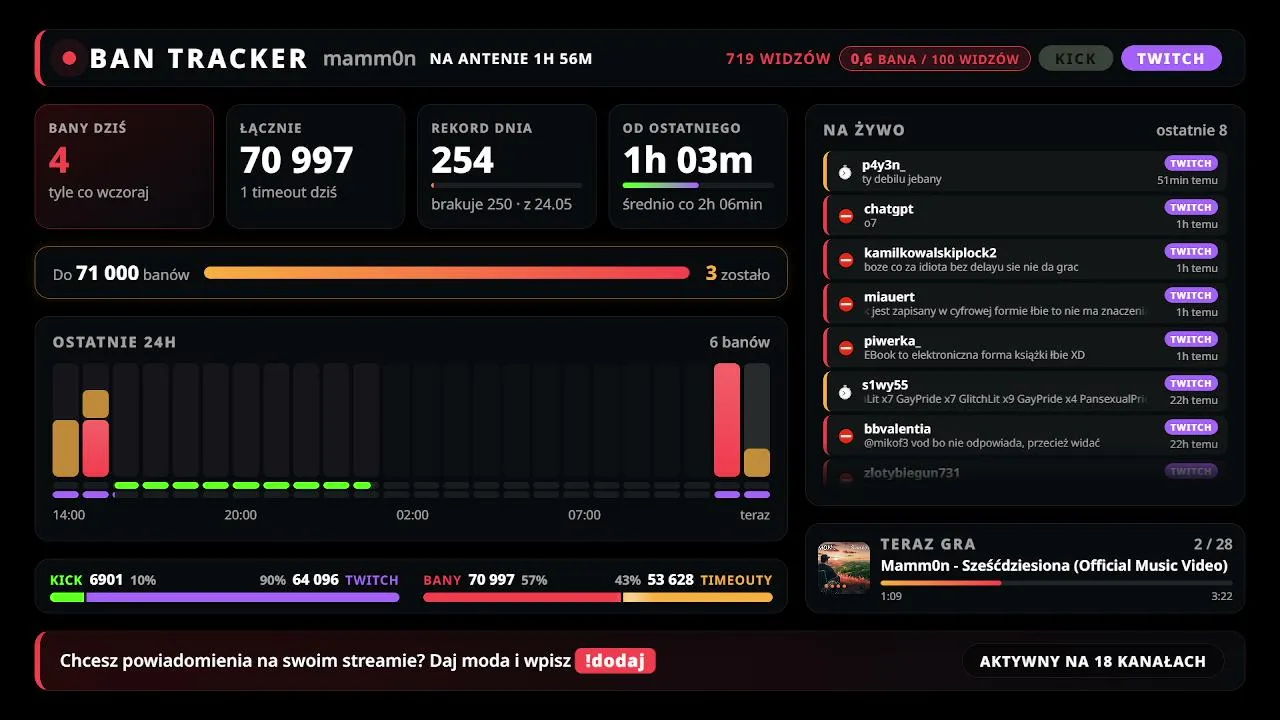Click TWITCH badge on p4y3n_ row
This screenshot has width=1280, height=720.
[1191, 163]
